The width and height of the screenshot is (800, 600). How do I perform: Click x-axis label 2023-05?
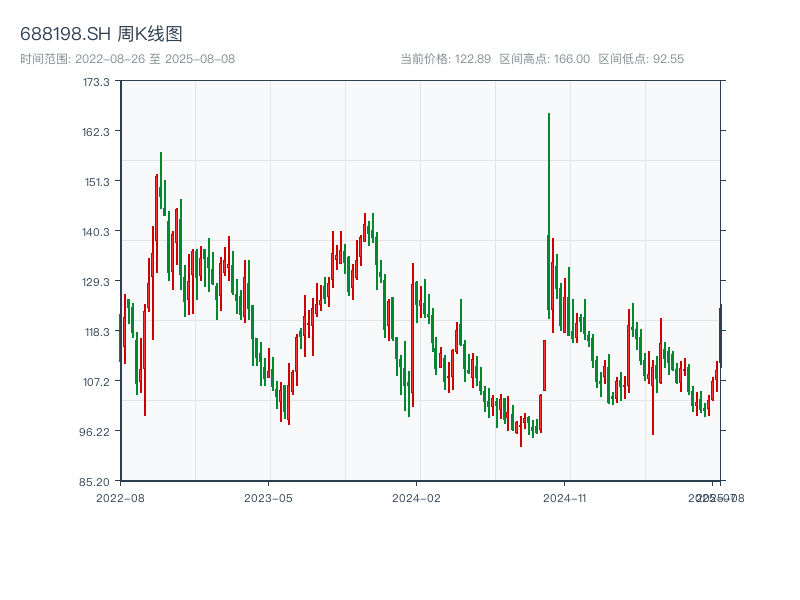pyautogui.click(x=268, y=498)
